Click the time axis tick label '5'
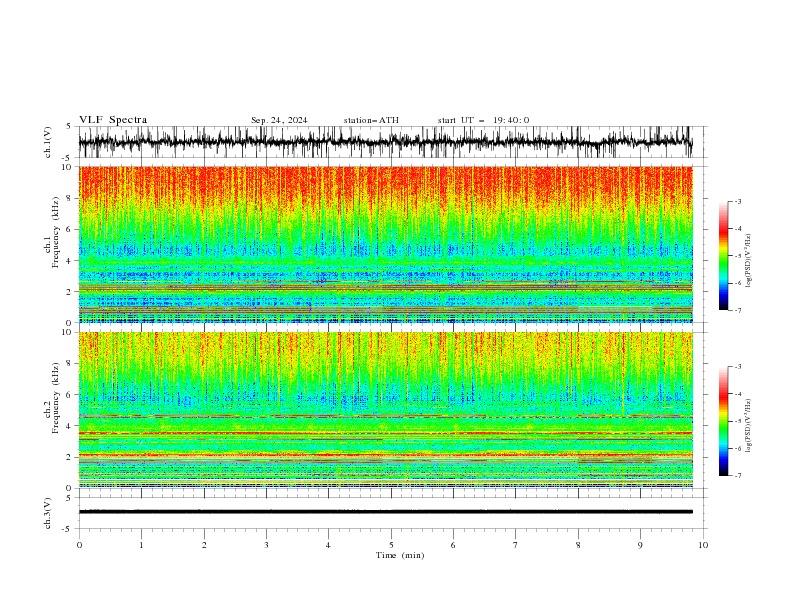The height and width of the screenshot is (612, 792). 391,545
